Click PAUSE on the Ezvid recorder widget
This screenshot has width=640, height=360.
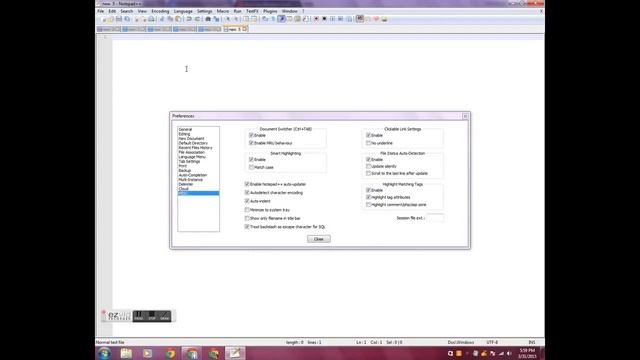(139, 316)
